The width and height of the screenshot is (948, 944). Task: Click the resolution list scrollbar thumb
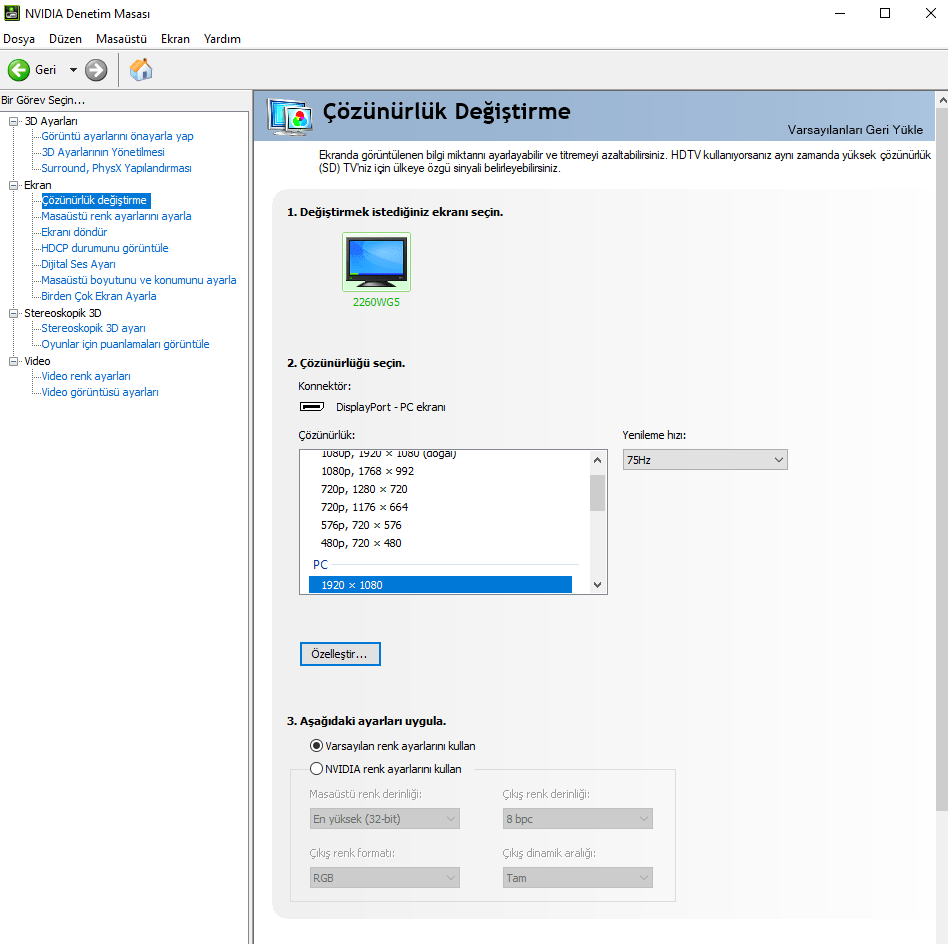(597, 493)
